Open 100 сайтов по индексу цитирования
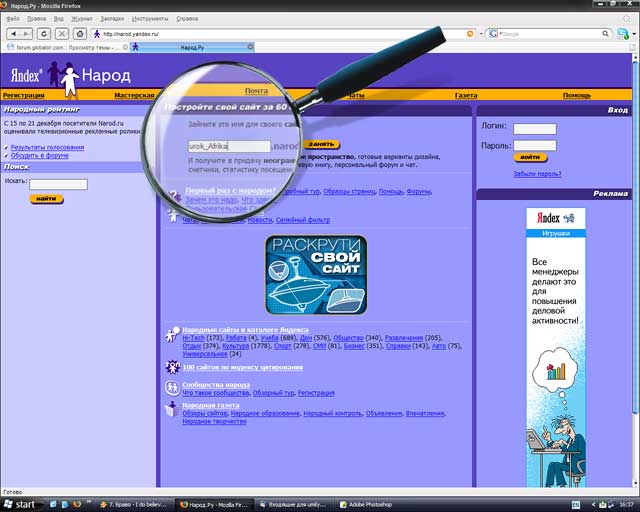This screenshot has width=640, height=512. pyautogui.click(x=242, y=367)
